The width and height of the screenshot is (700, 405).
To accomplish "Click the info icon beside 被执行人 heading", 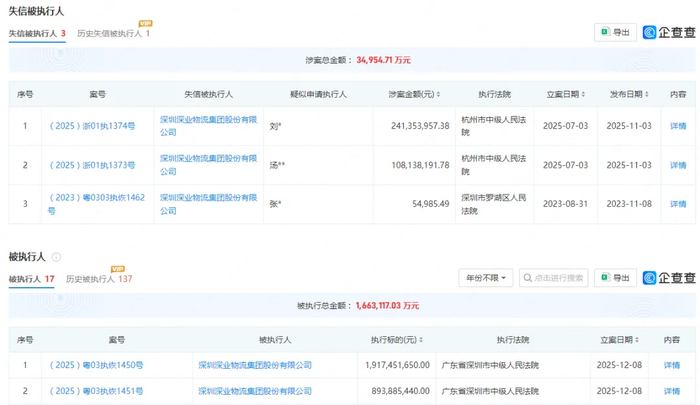I will click(x=56, y=258).
